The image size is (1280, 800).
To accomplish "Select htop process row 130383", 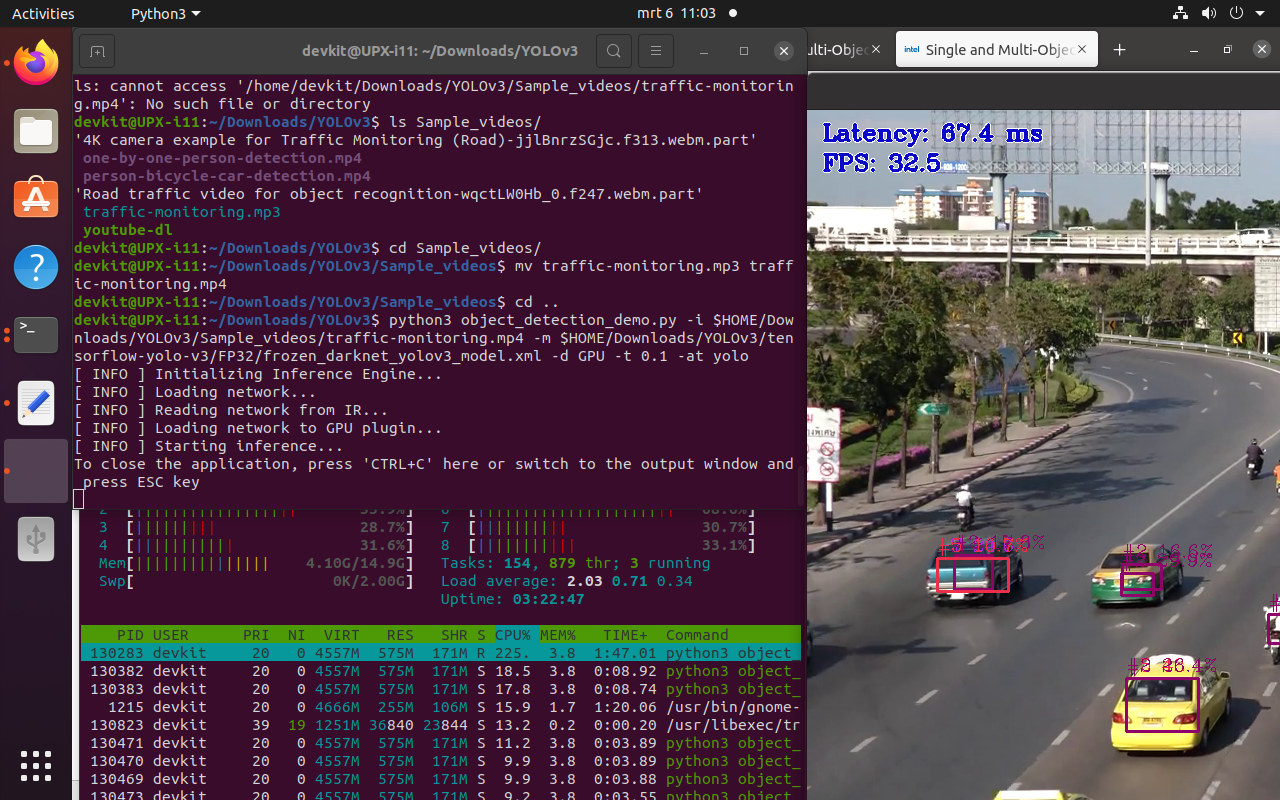I will coord(441,689).
